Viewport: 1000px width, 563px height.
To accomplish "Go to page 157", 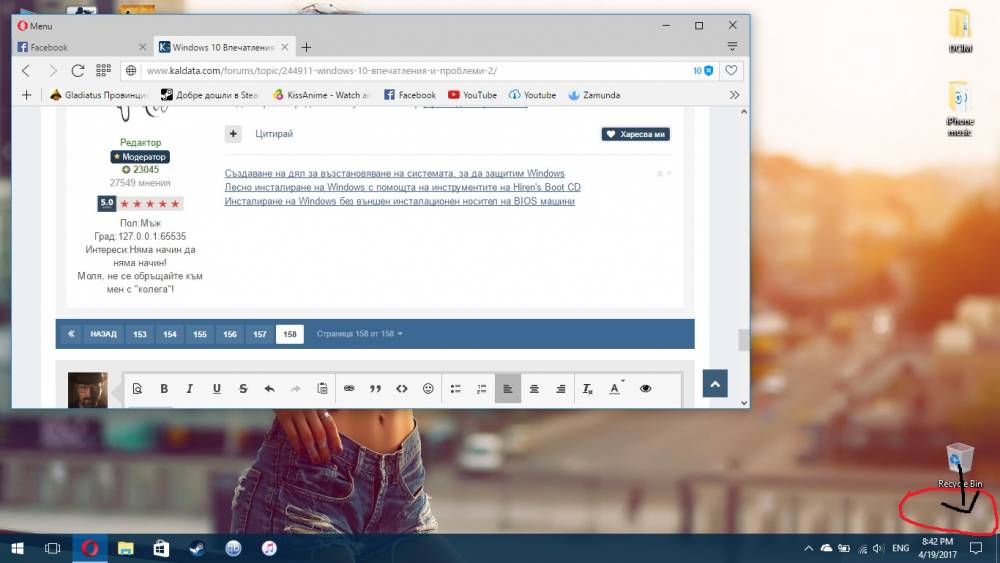I will click(260, 334).
